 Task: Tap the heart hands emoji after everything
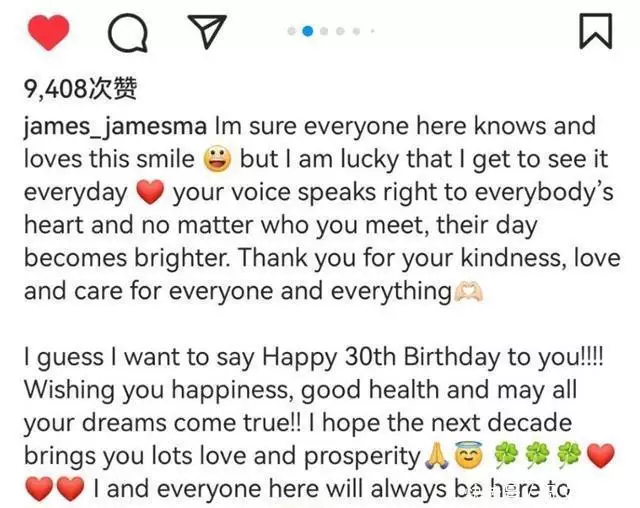469,292
